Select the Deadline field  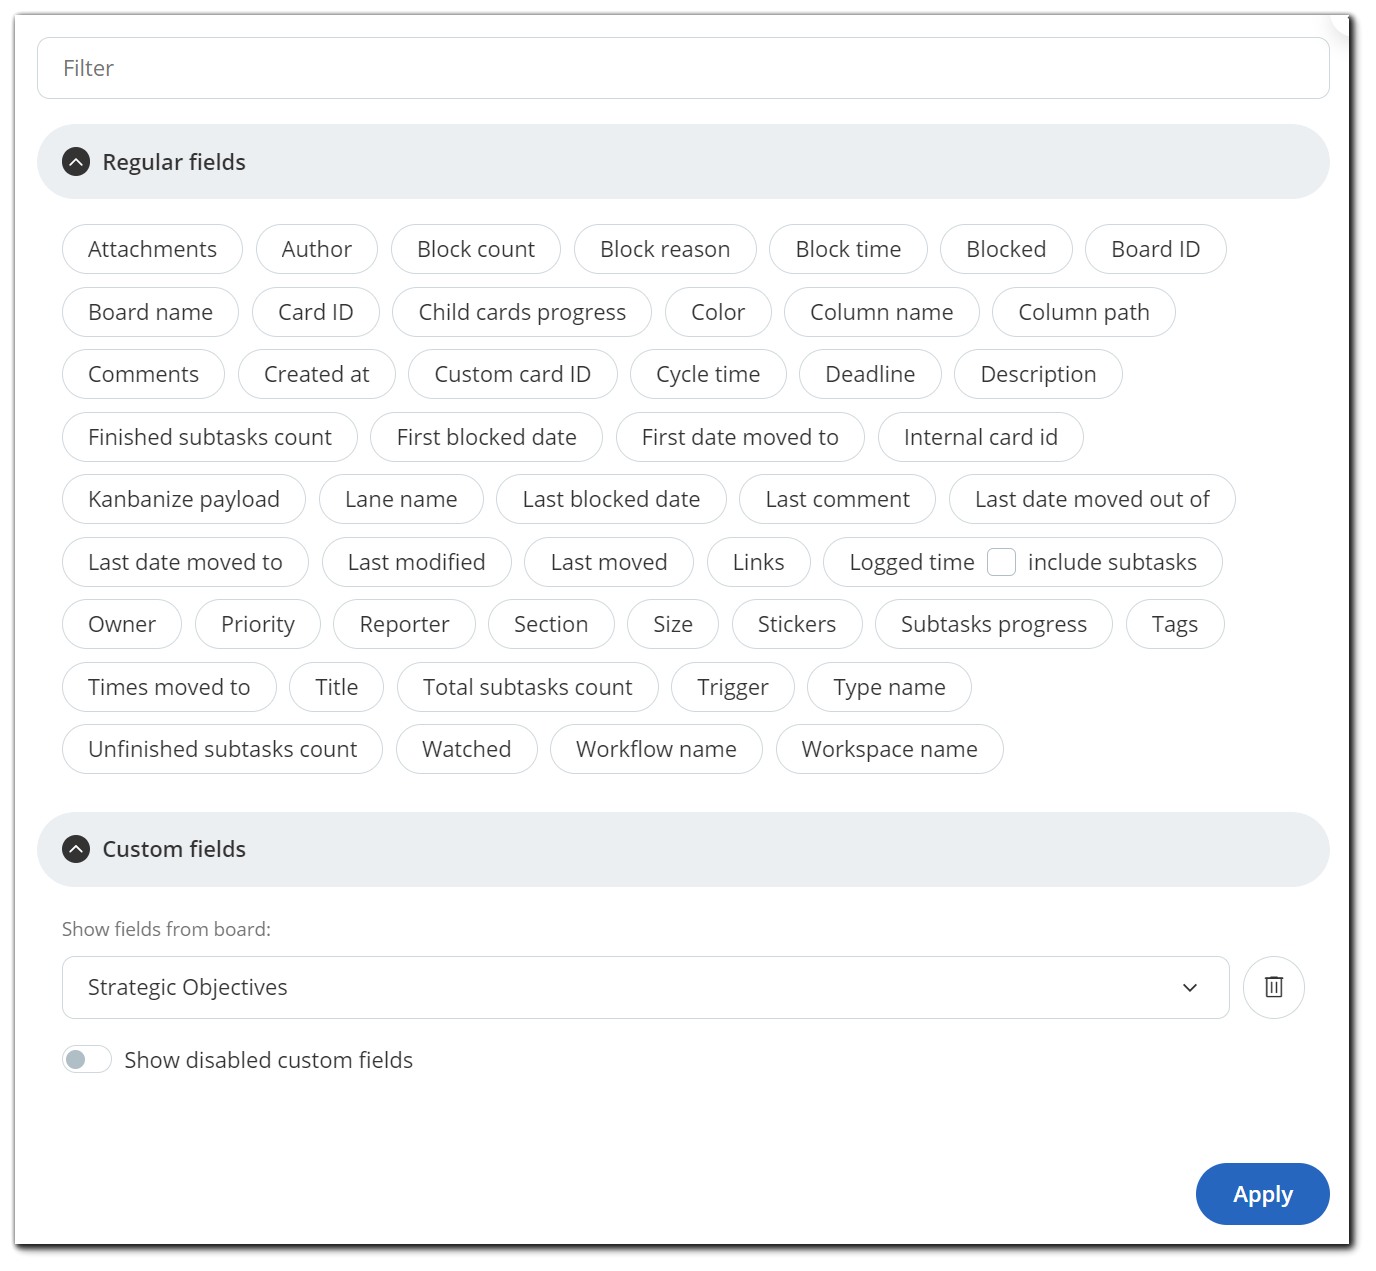870,374
